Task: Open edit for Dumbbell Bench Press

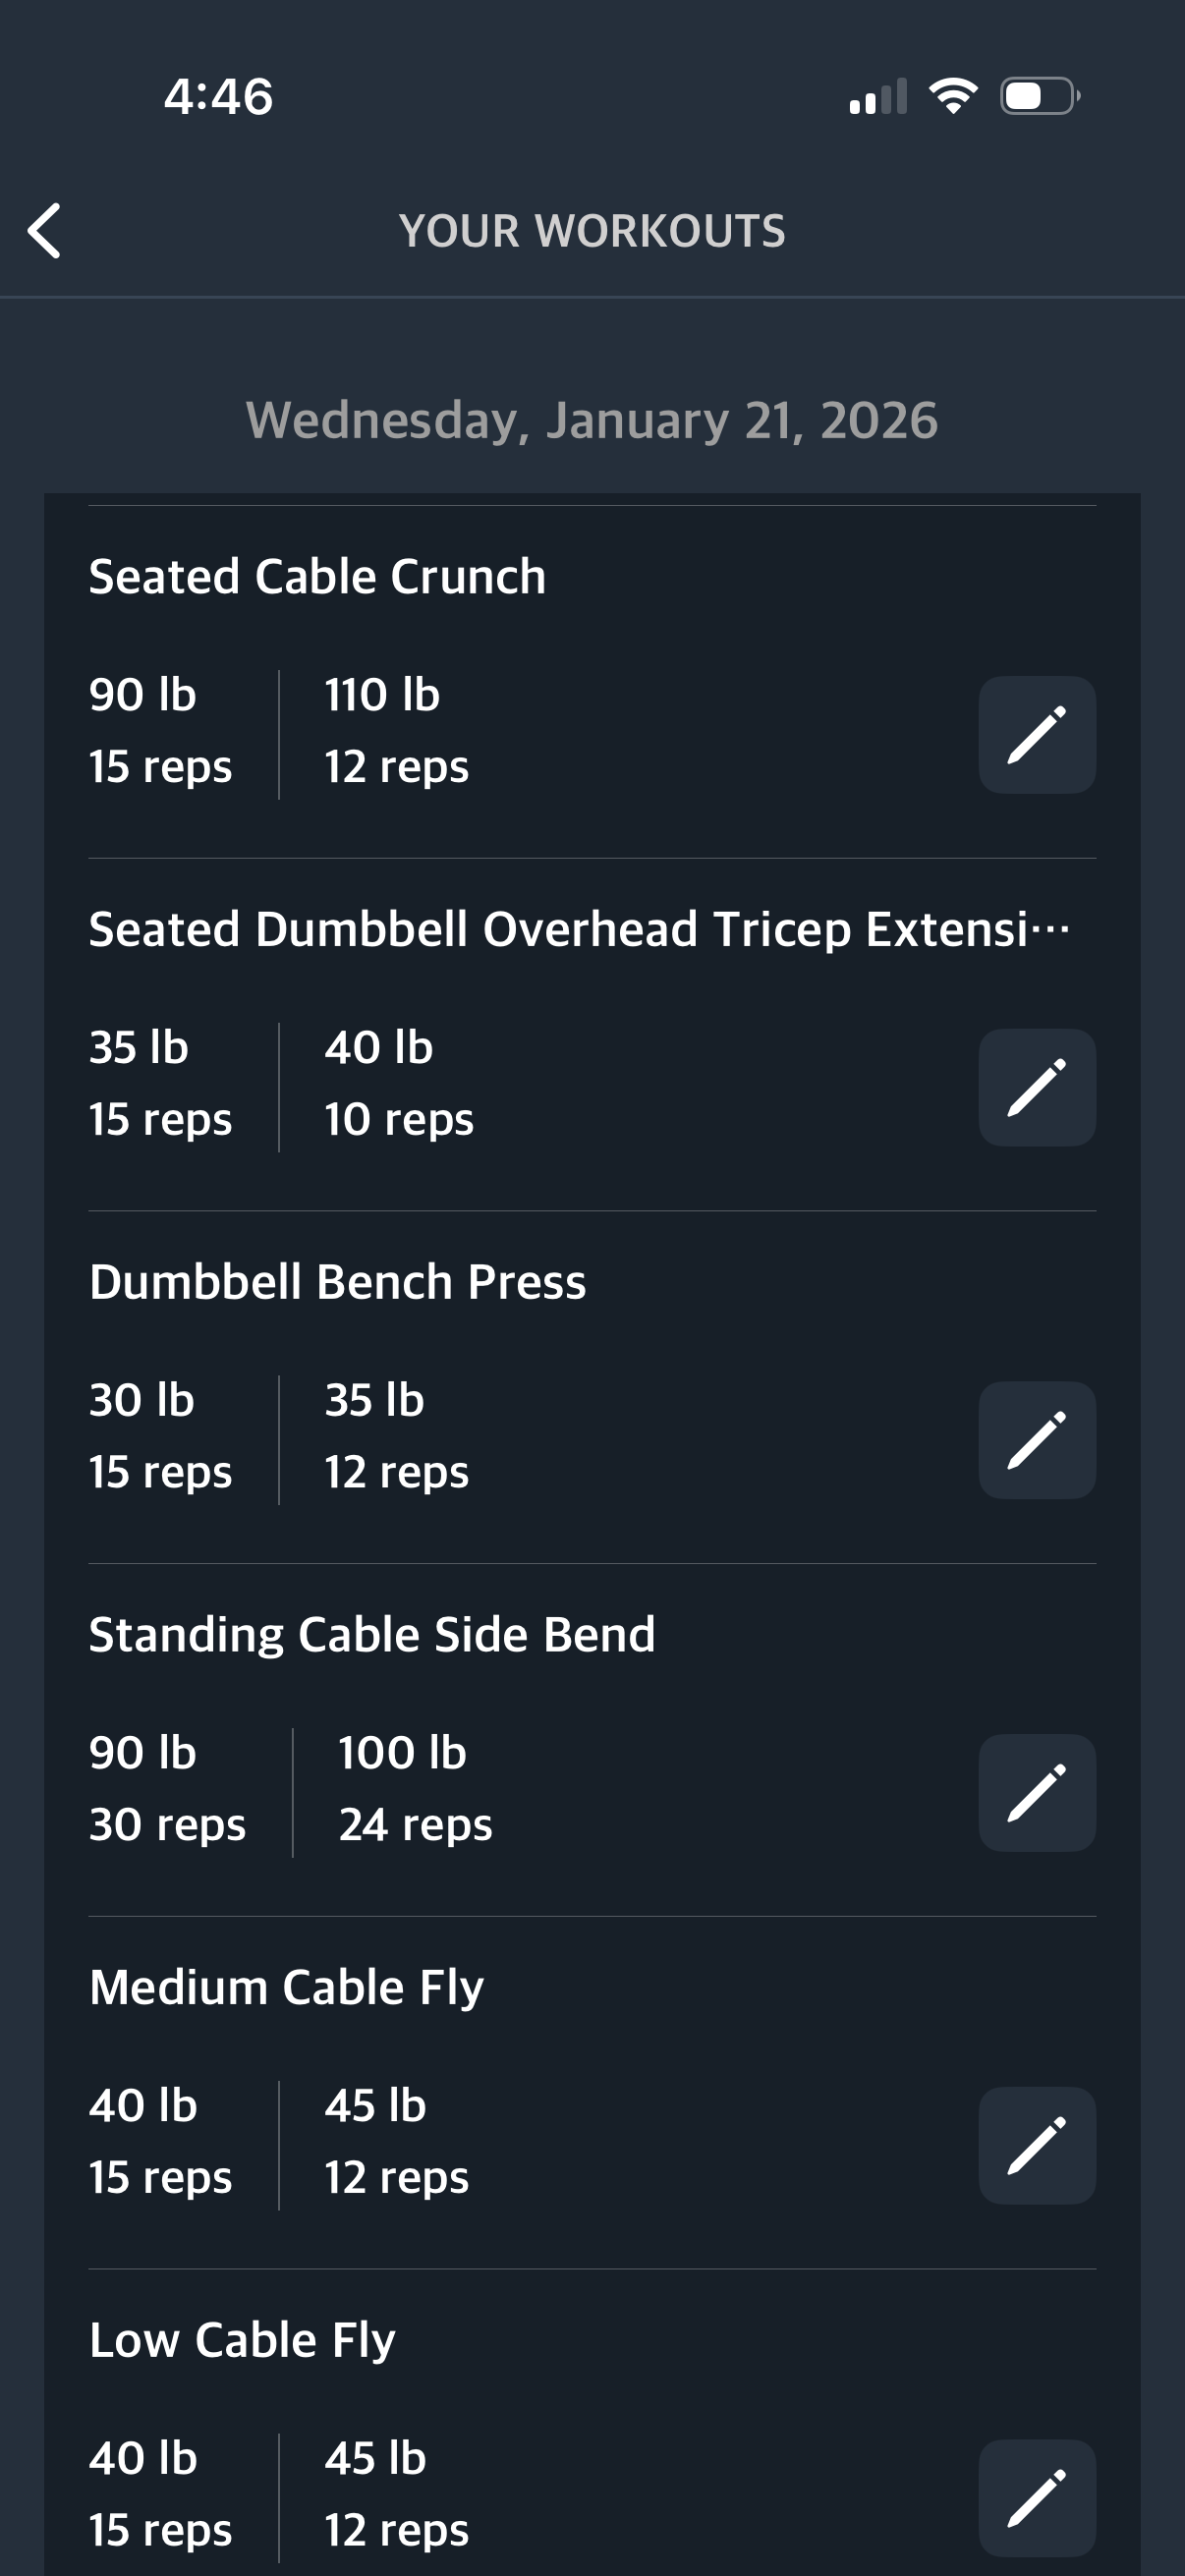Action: 1036,1440
